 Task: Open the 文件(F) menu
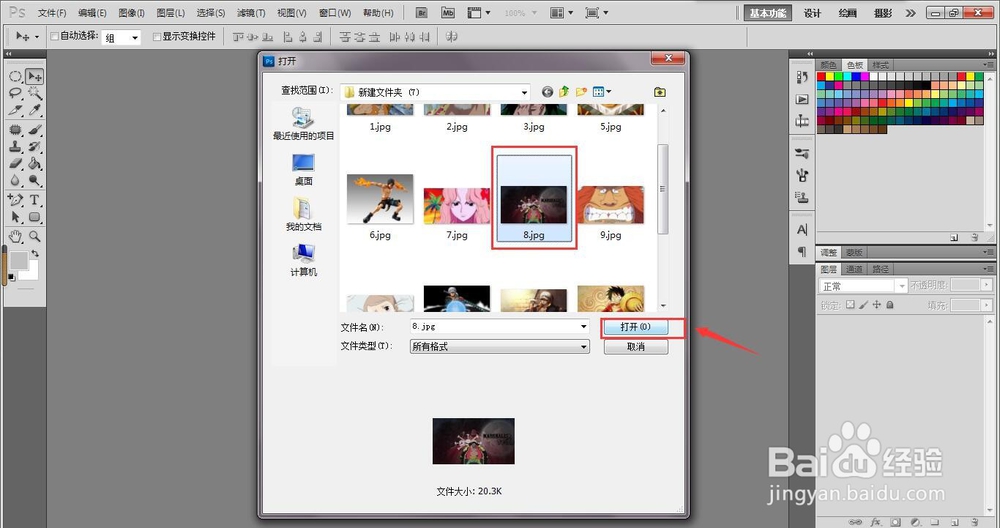click(x=52, y=13)
